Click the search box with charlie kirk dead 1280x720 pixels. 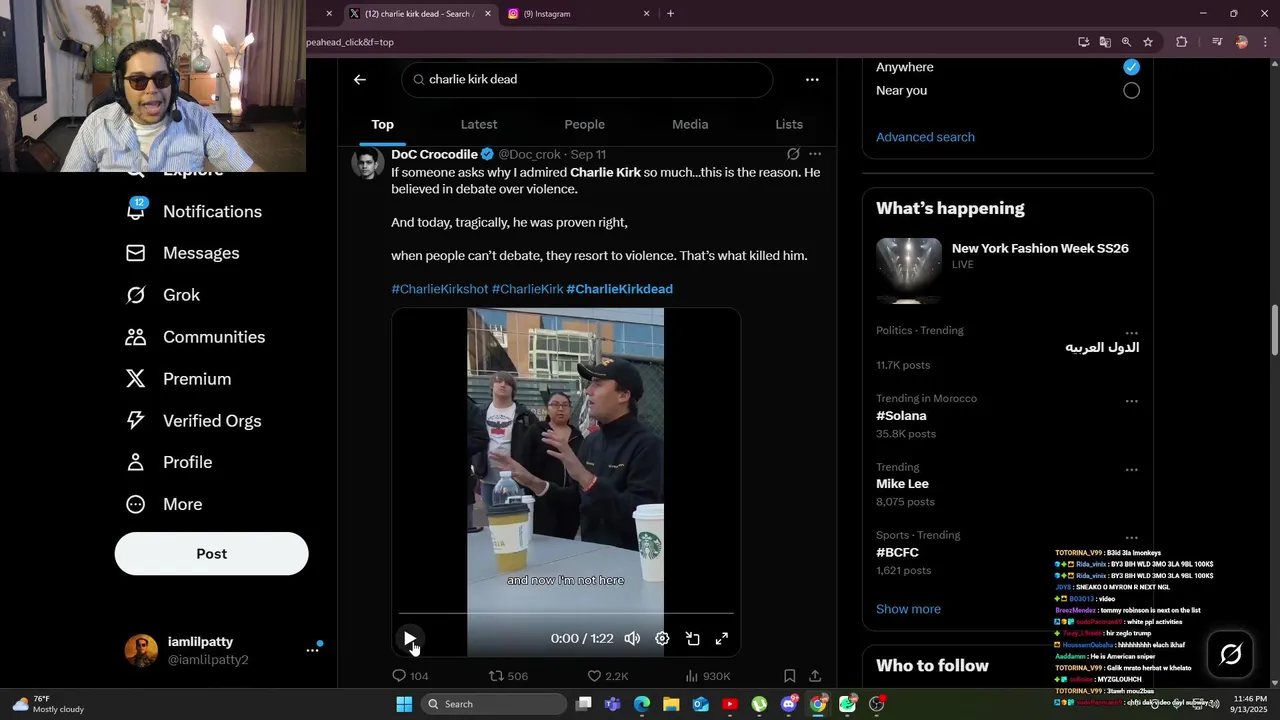tap(587, 79)
